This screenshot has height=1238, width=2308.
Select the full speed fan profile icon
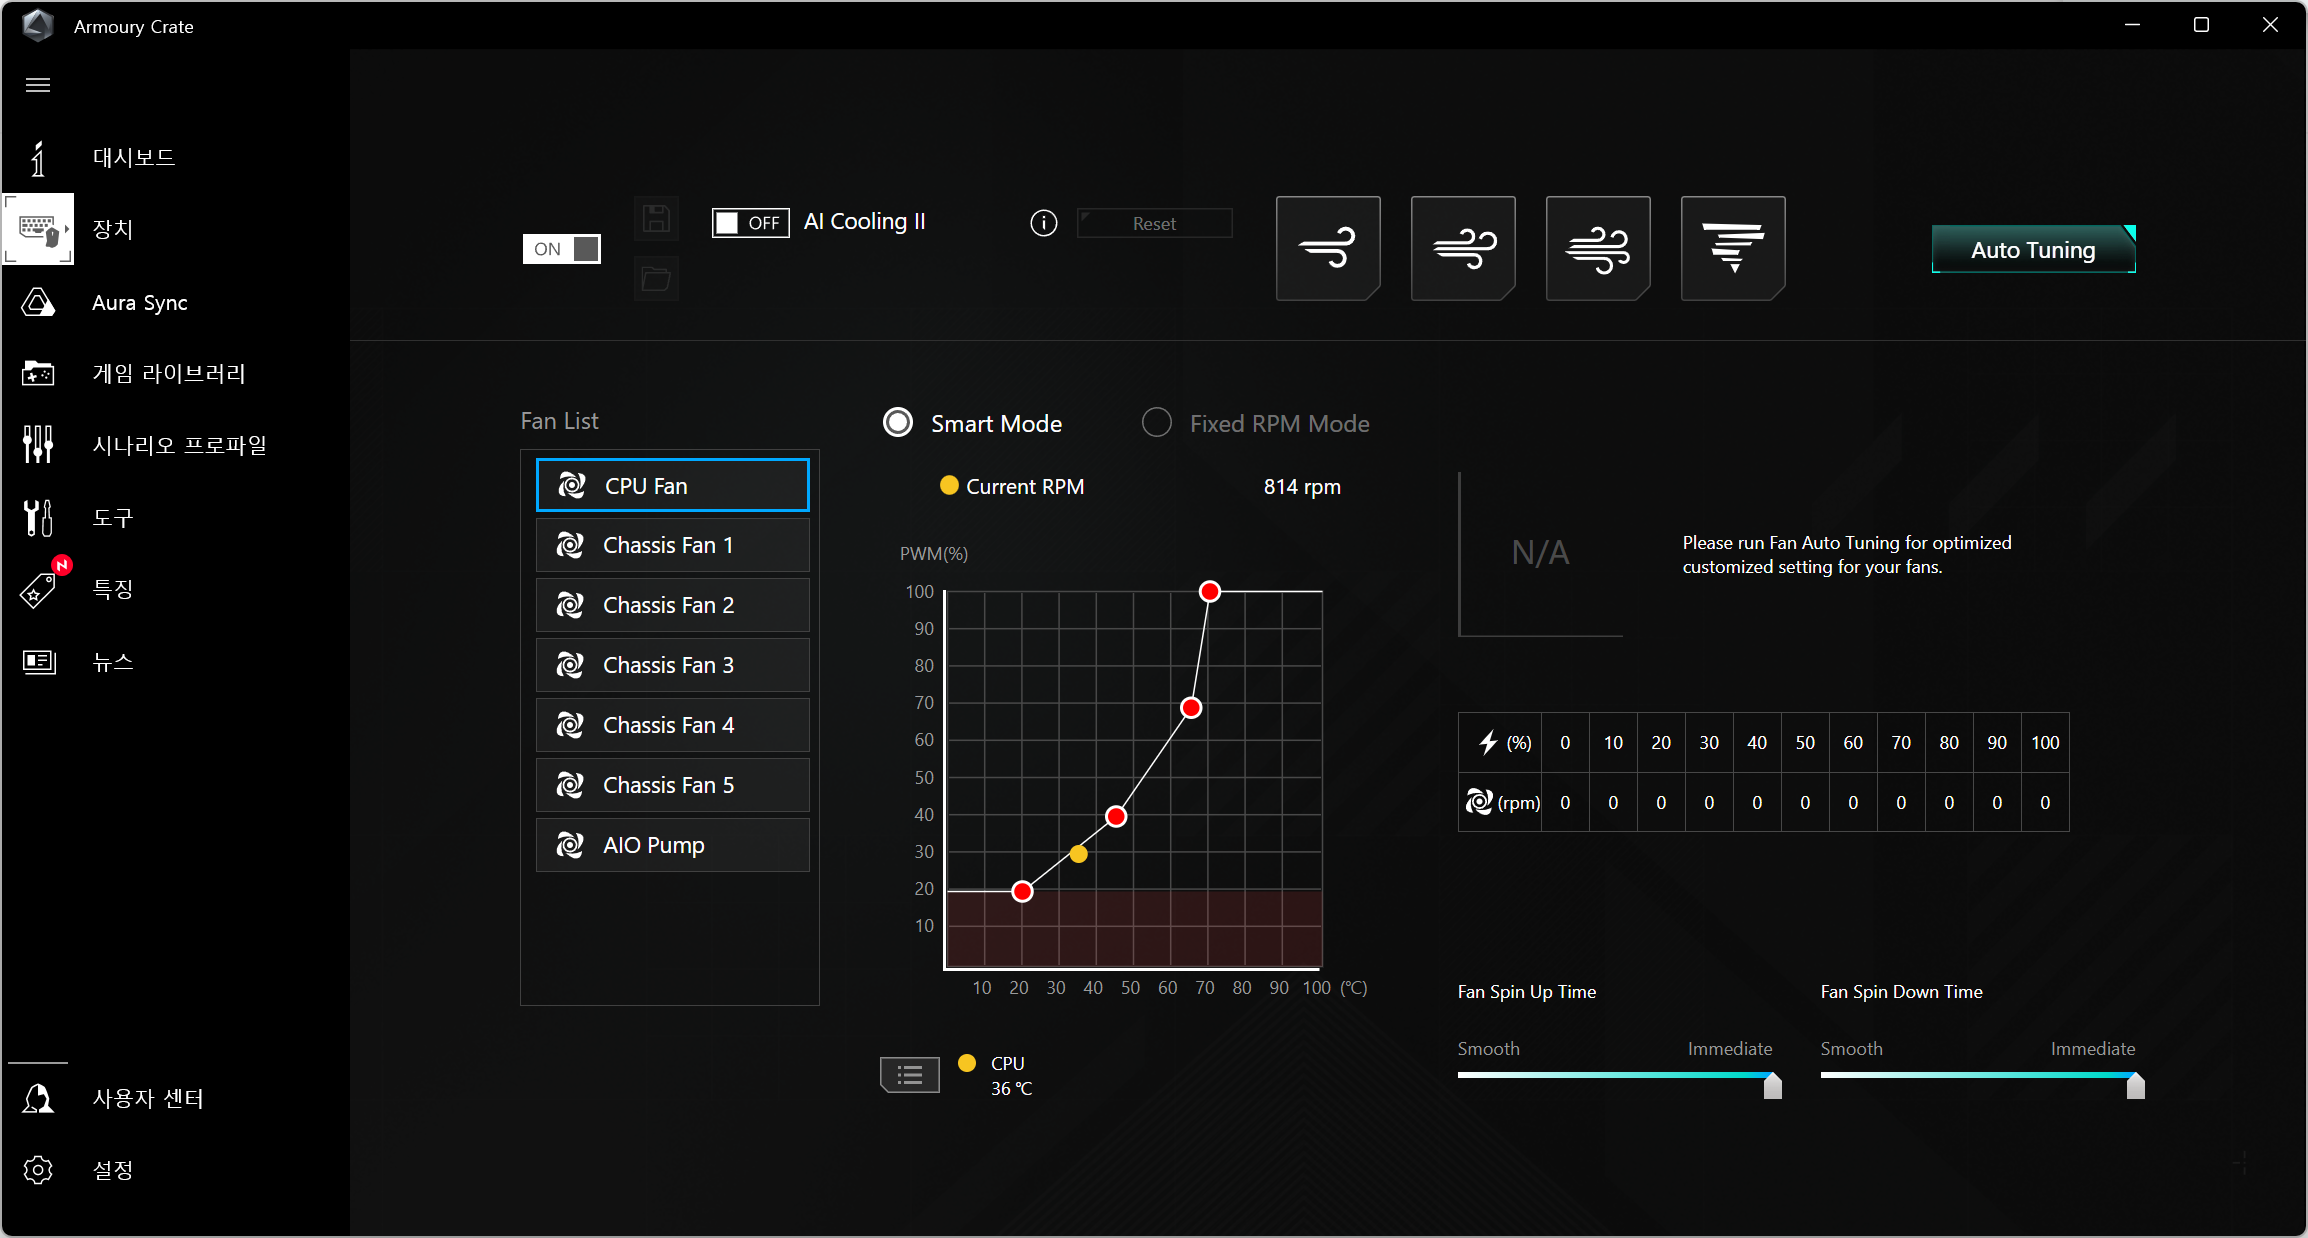1733,248
